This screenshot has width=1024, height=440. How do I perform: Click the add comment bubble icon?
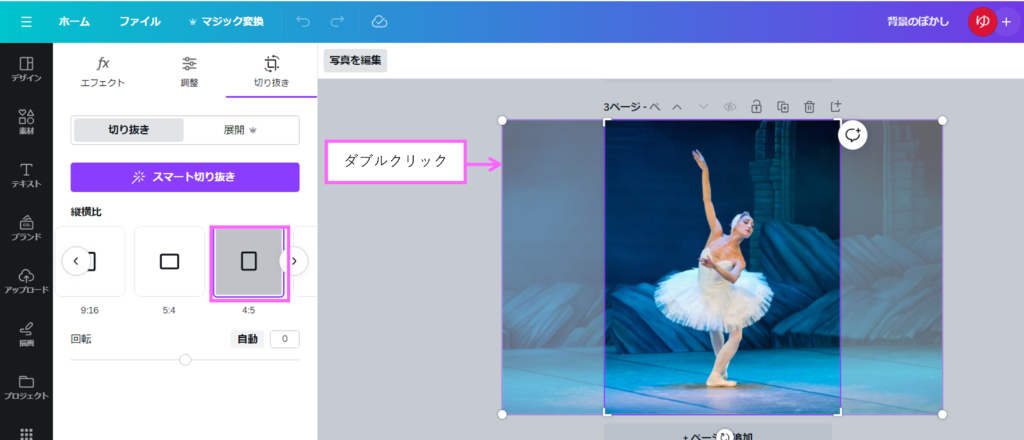point(853,135)
